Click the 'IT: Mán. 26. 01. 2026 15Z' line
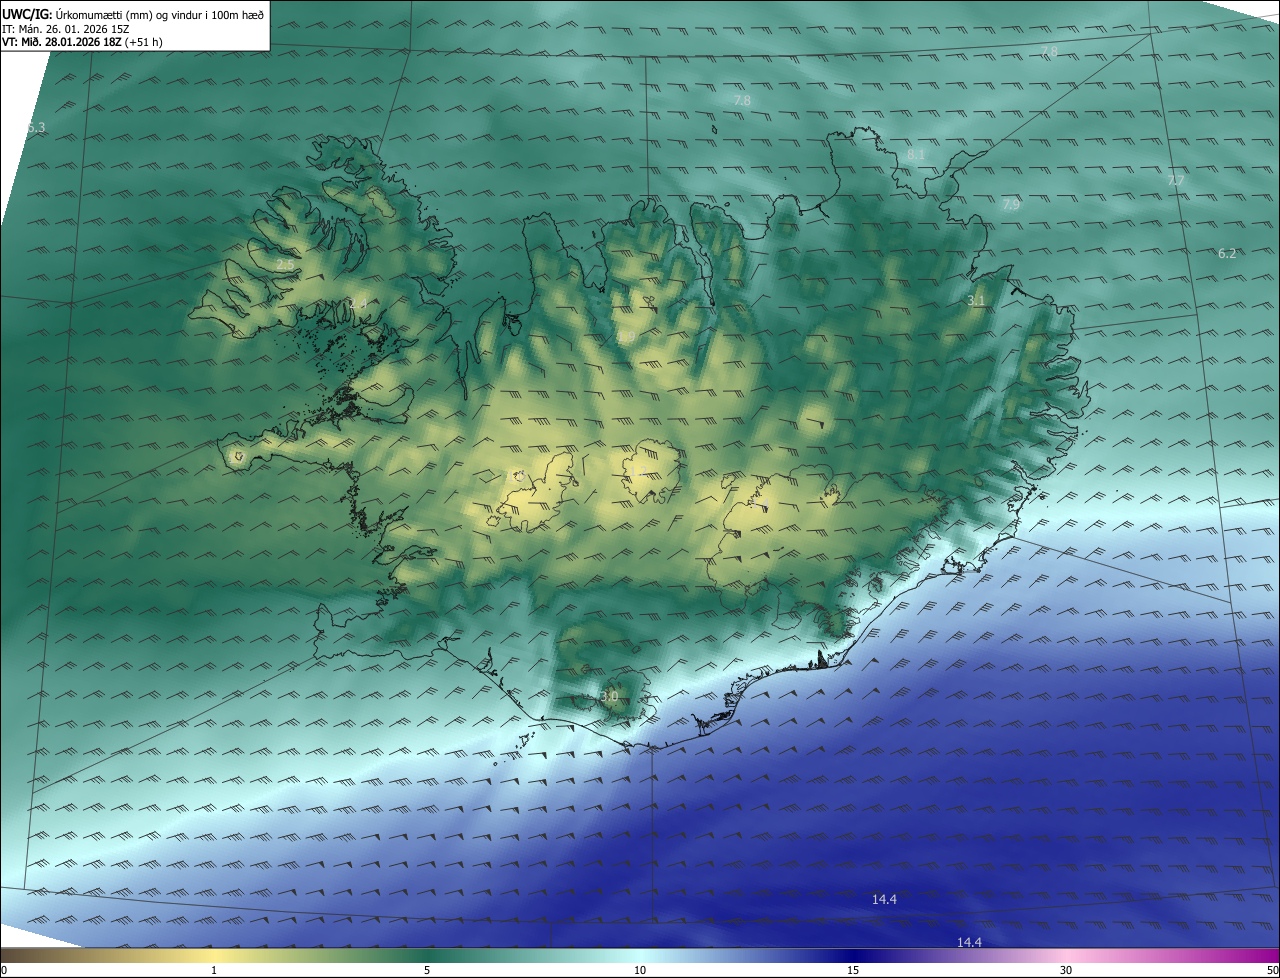The height and width of the screenshot is (978, 1280). pos(64,29)
